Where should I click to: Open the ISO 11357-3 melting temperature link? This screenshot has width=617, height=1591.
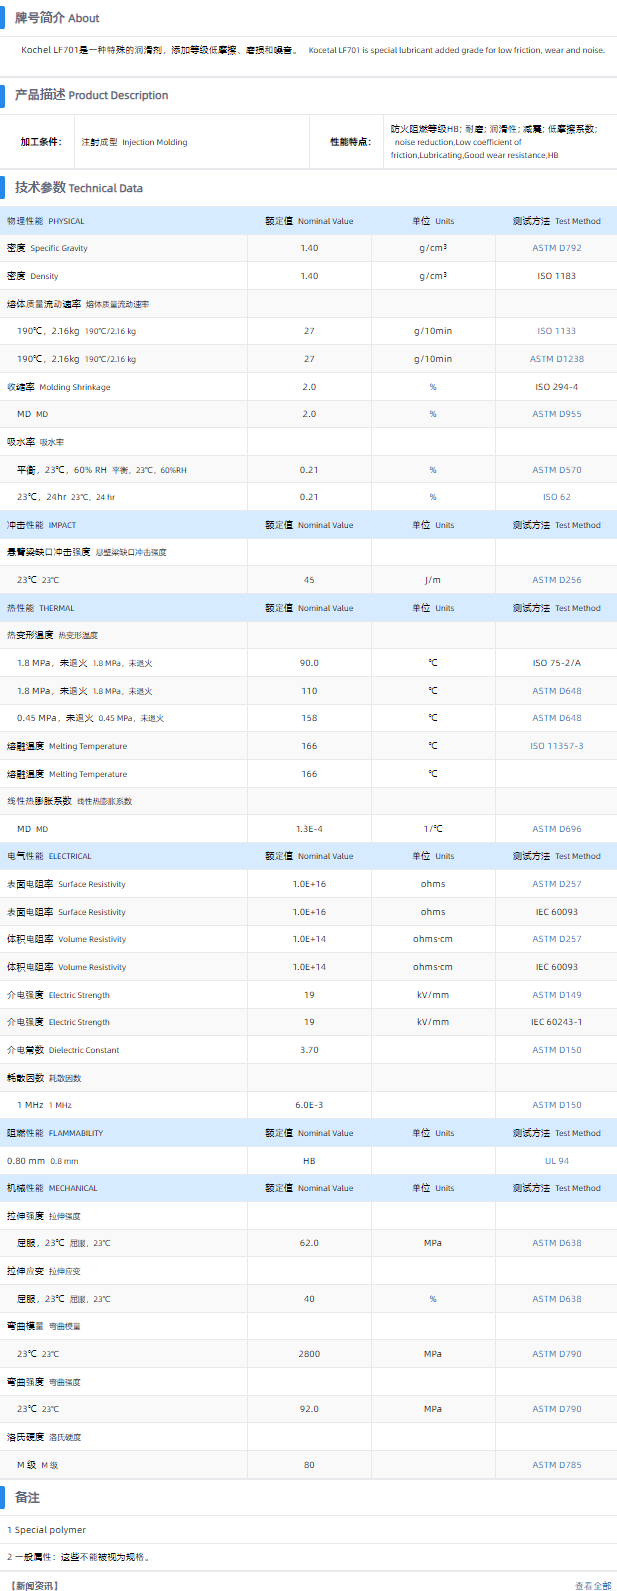click(x=556, y=746)
